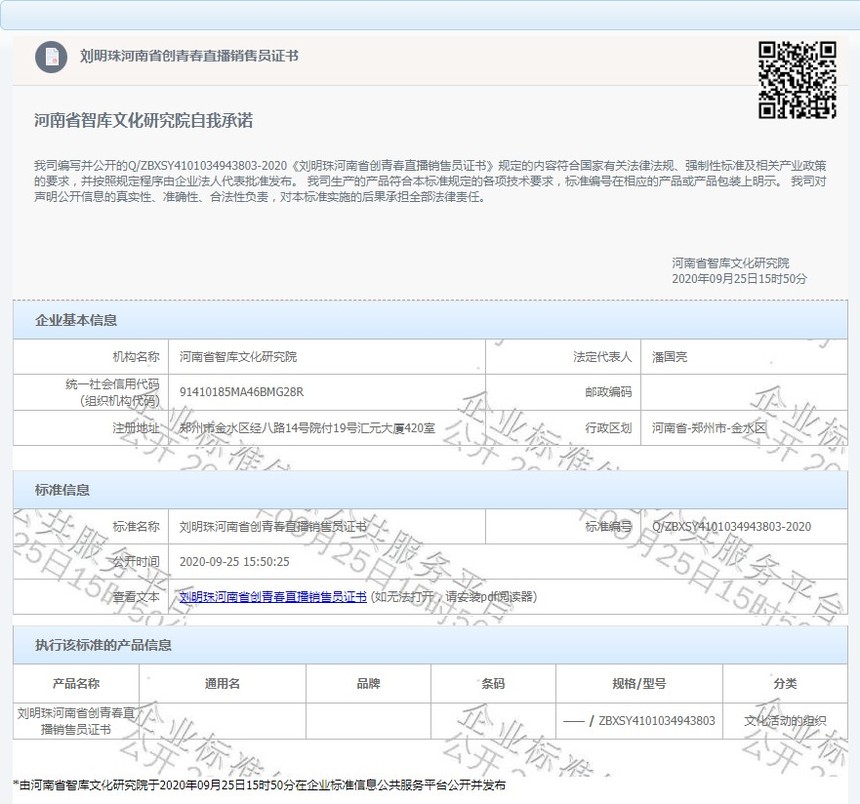
Task: Click the 品牌 column header
Action: (x=368, y=683)
